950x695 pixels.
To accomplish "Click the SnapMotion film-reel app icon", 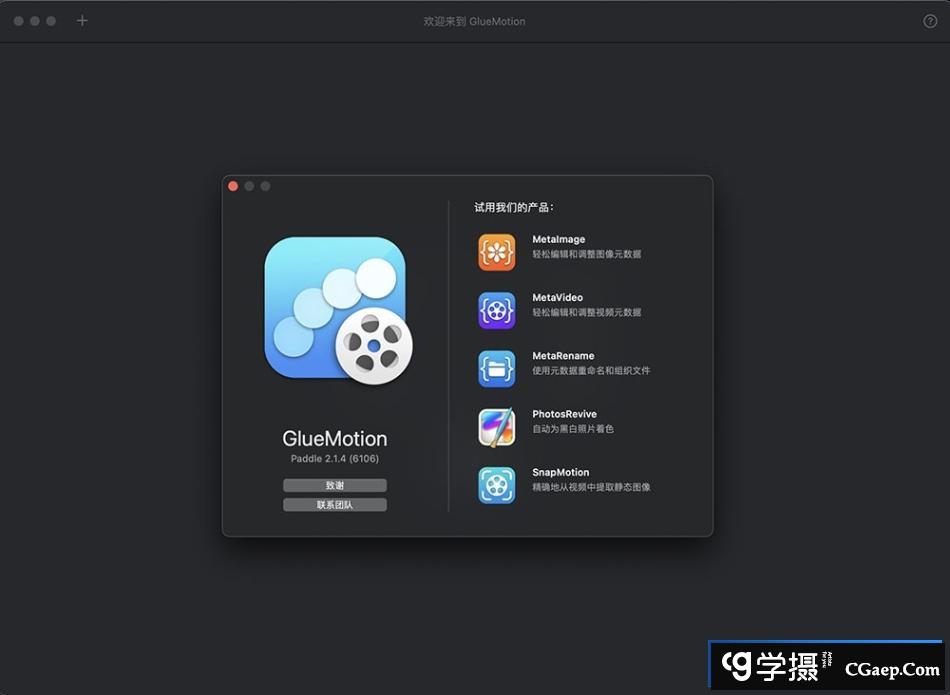I will [x=497, y=485].
